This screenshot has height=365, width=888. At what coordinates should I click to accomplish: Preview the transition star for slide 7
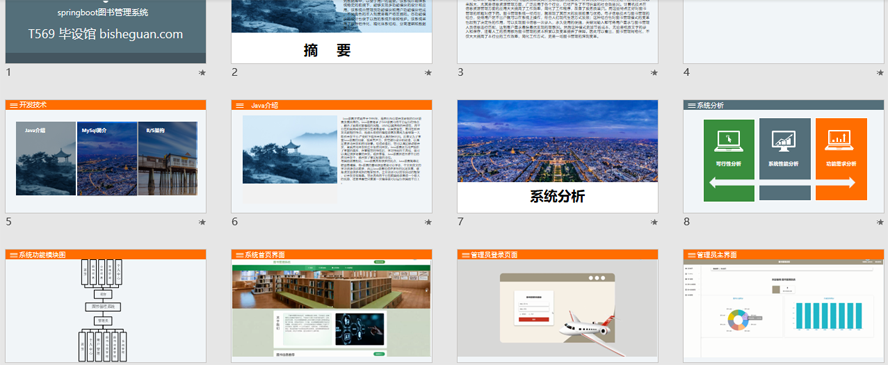(x=655, y=222)
